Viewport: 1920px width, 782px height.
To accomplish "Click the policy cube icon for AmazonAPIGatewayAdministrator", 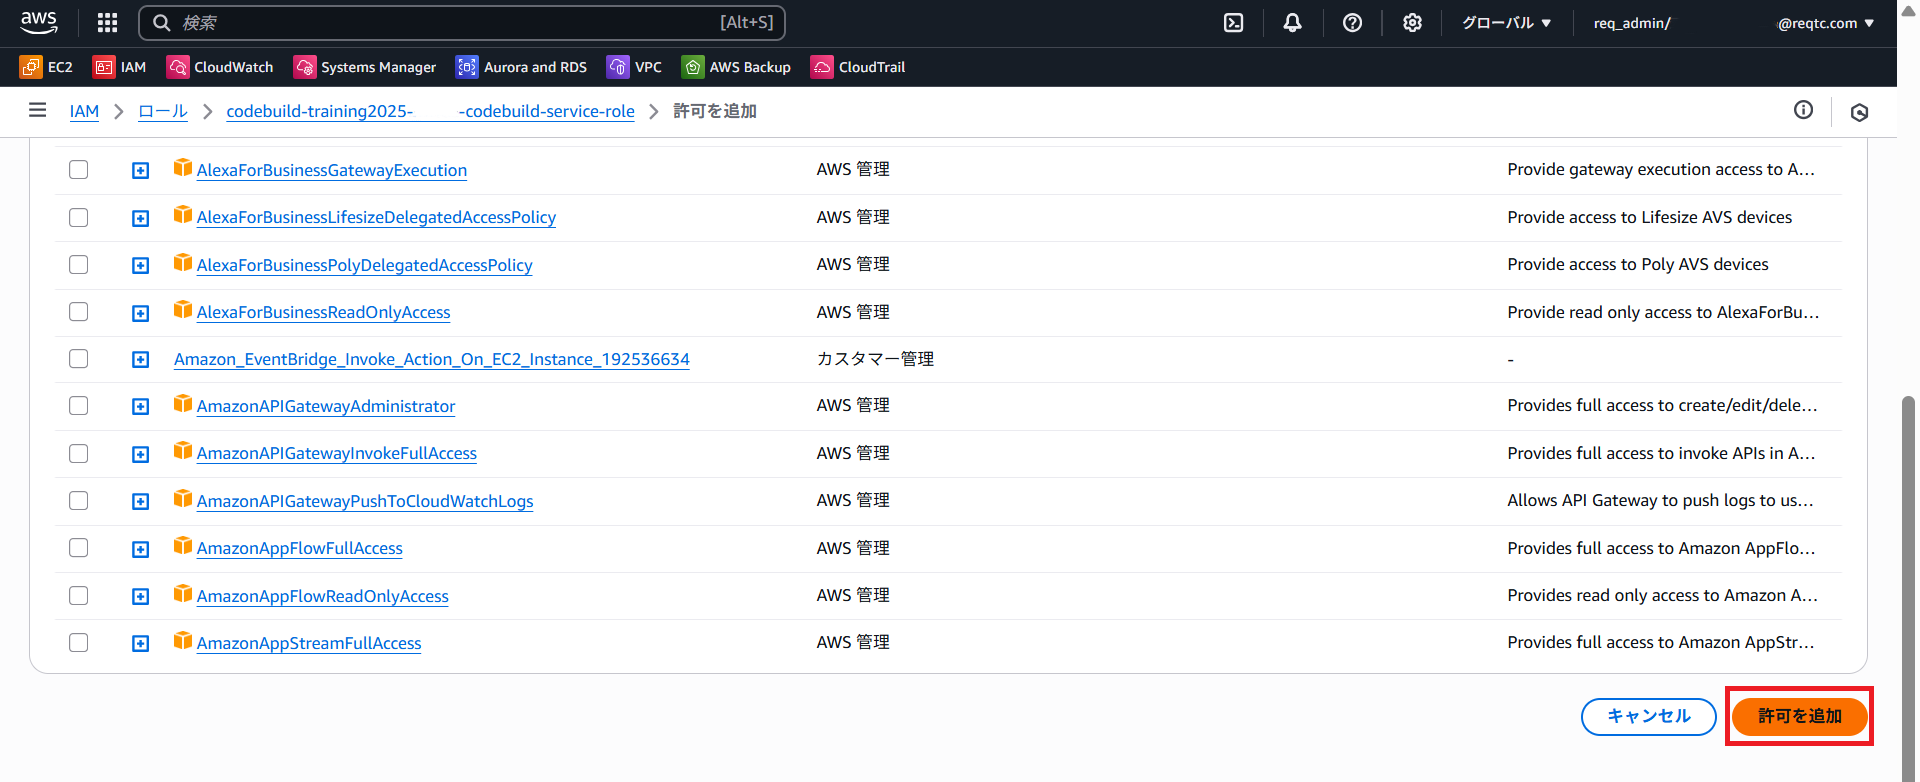I will click(183, 403).
